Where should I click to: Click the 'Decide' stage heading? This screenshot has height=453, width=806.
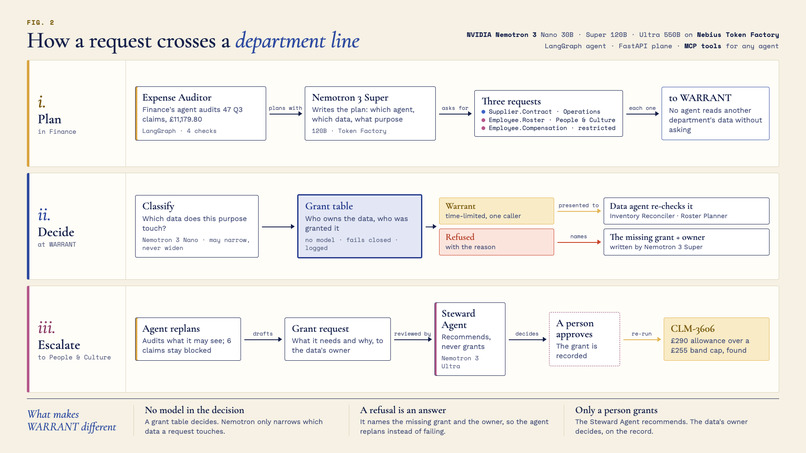56,232
